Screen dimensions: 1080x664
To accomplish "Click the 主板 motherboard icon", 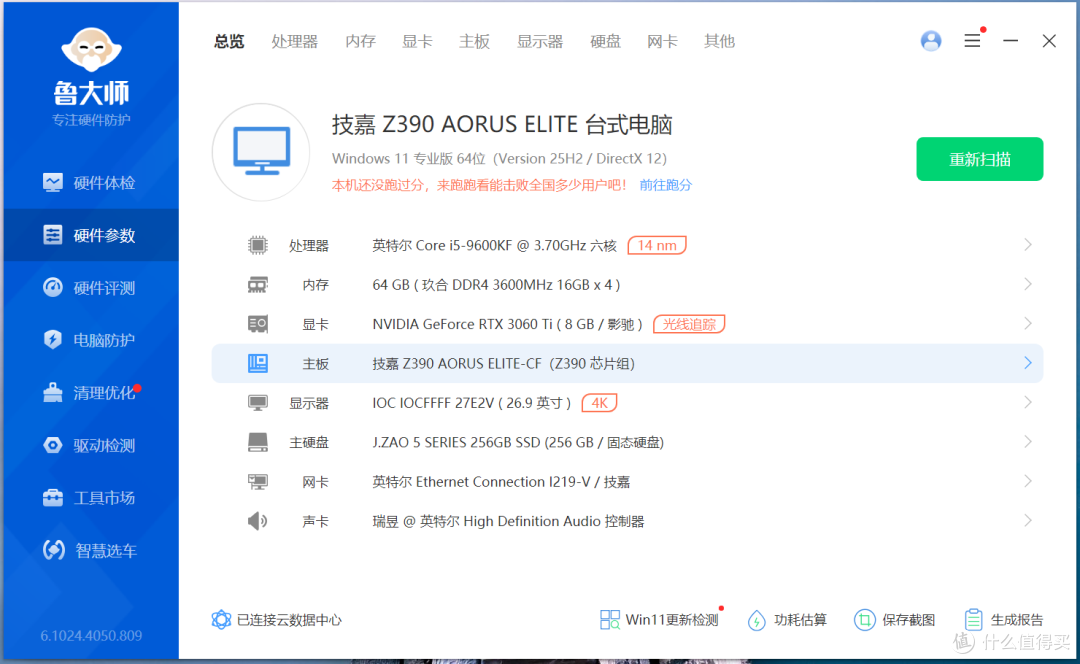I will pos(258,363).
